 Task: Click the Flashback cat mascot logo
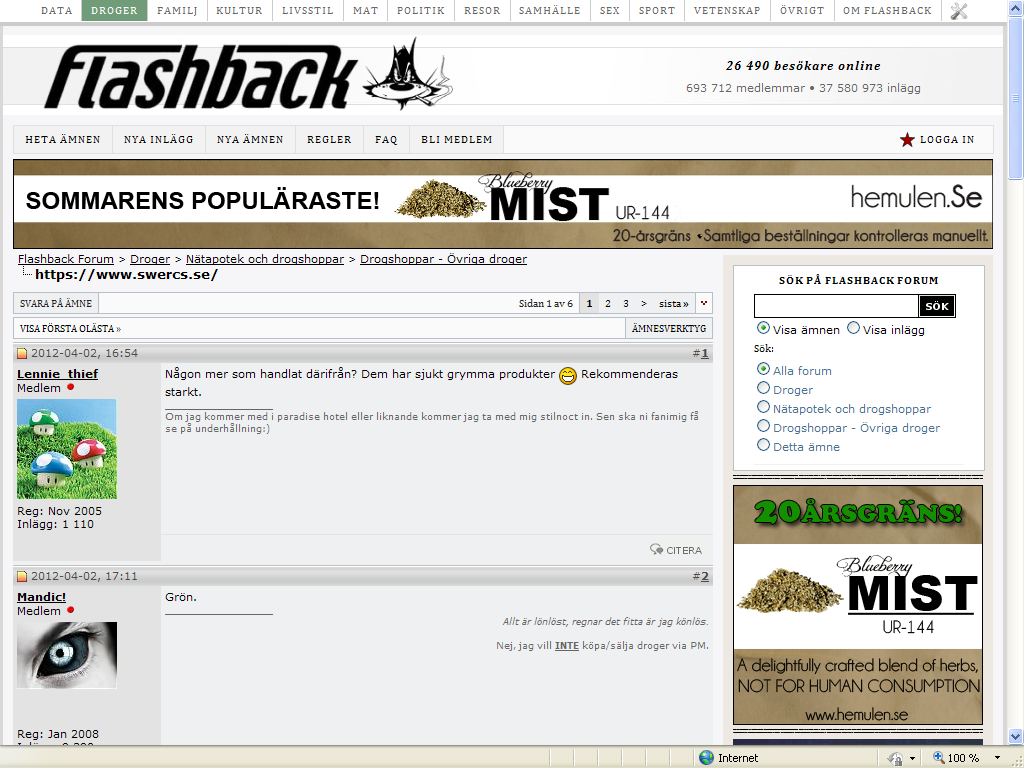tap(406, 74)
